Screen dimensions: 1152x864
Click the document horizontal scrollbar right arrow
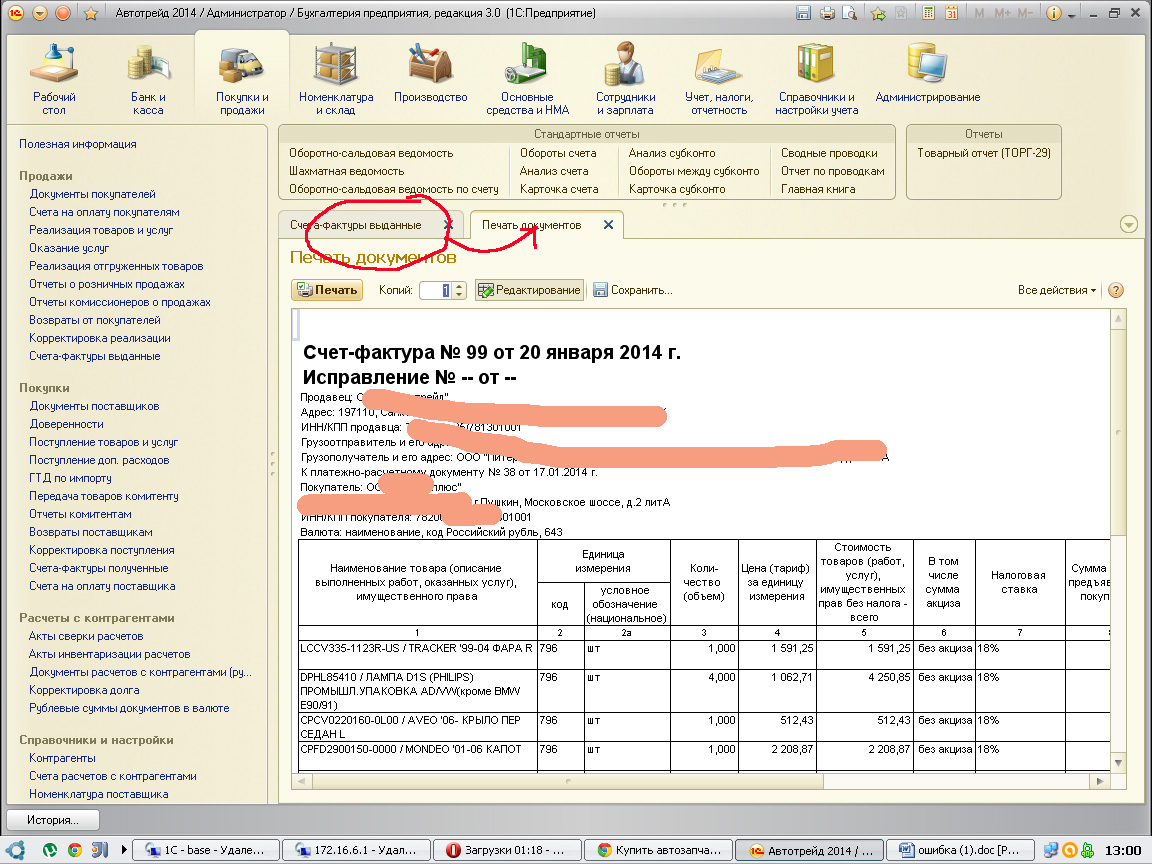click(1100, 781)
